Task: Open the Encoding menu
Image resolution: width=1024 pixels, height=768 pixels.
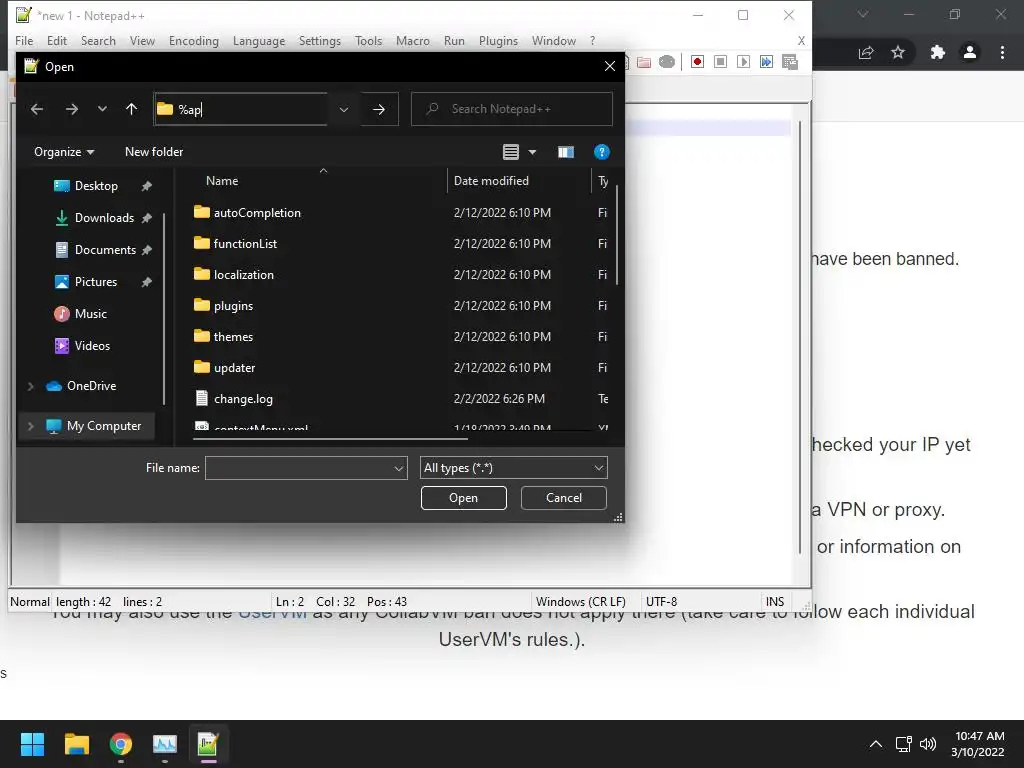Action: (193, 40)
